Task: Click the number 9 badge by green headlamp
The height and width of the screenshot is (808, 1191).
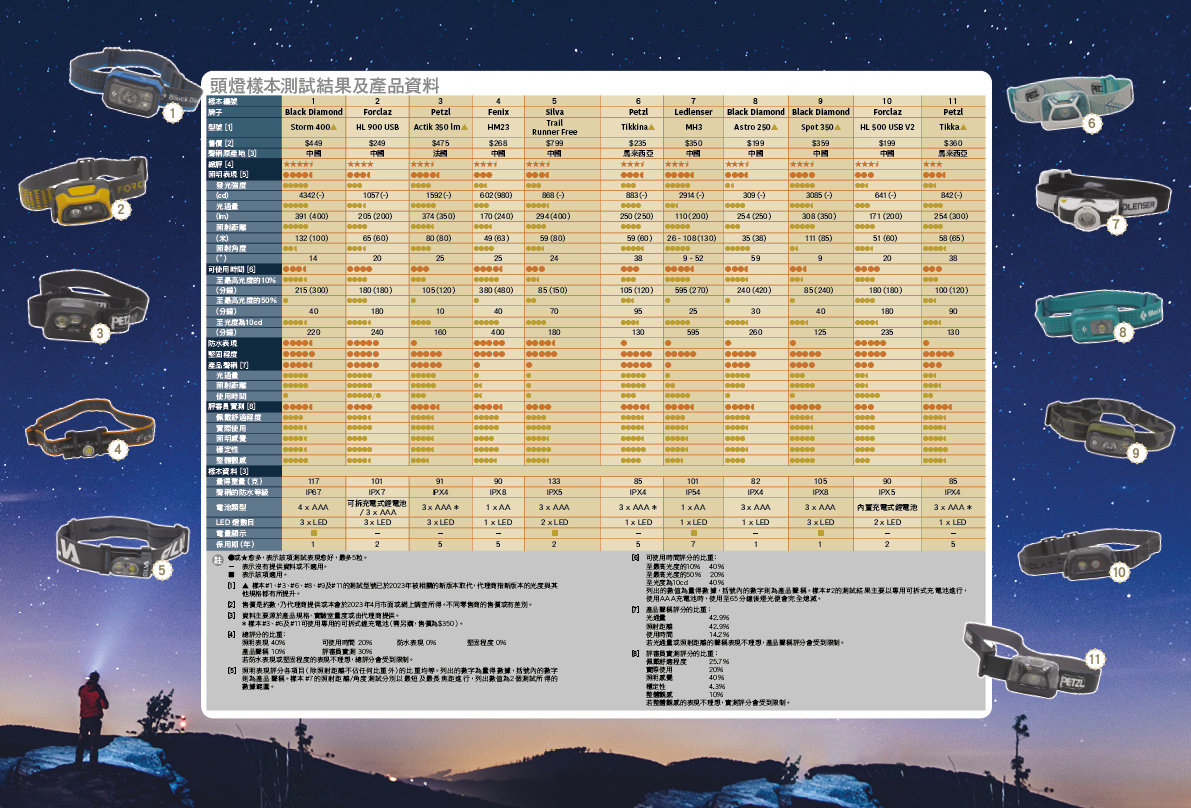Action: click(x=1134, y=453)
